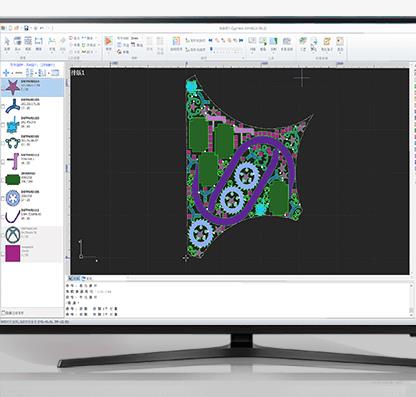Image resolution: width=416 pixels, height=397 pixels.
Task: Click the green tools icon in the ribbon
Action: click(x=303, y=41)
